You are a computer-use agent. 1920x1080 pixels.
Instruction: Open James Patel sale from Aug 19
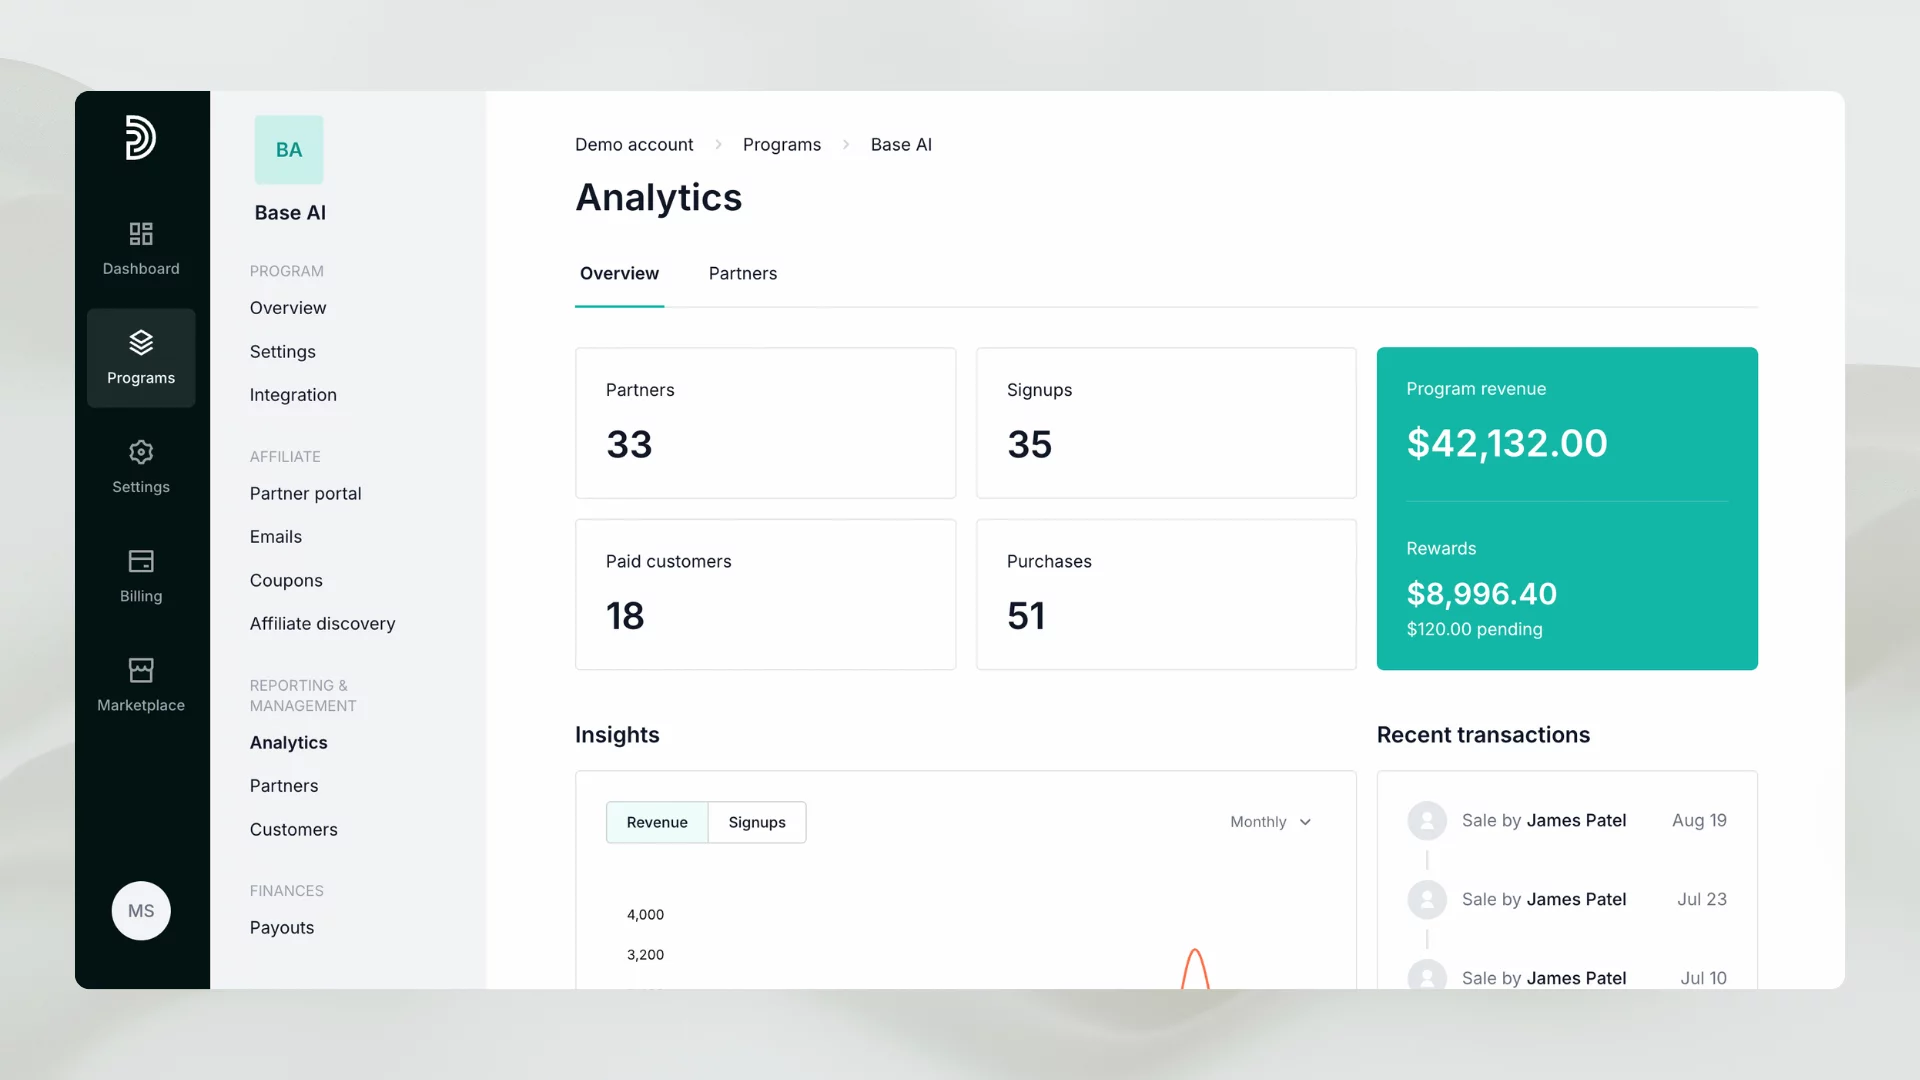pyautogui.click(x=1567, y=821)
